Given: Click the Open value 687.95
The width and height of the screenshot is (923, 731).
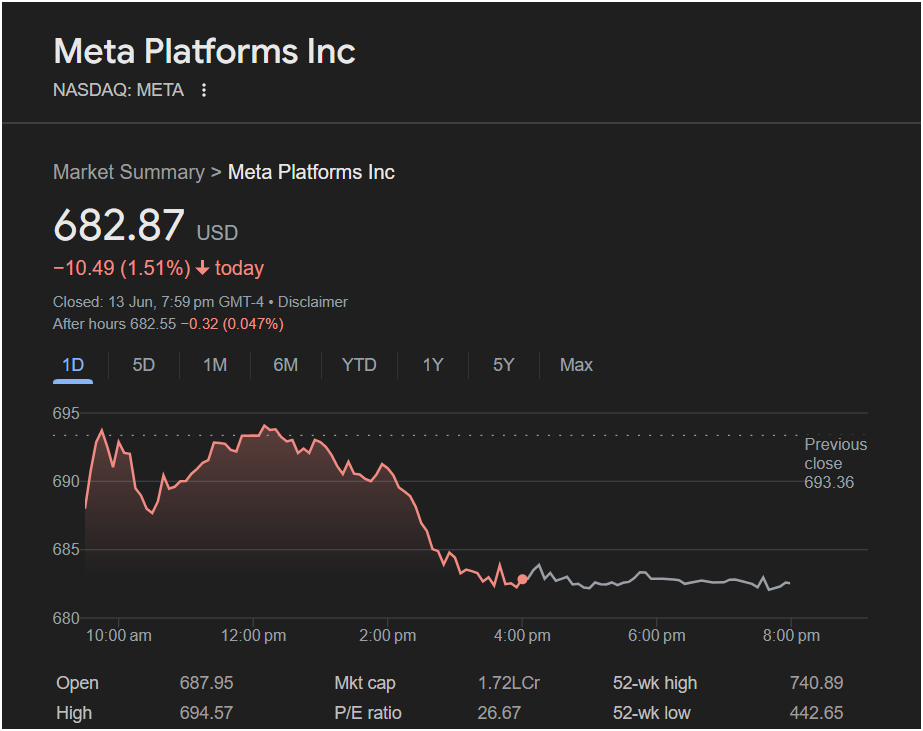Looking at the screenshot, I should click(207, 683).
